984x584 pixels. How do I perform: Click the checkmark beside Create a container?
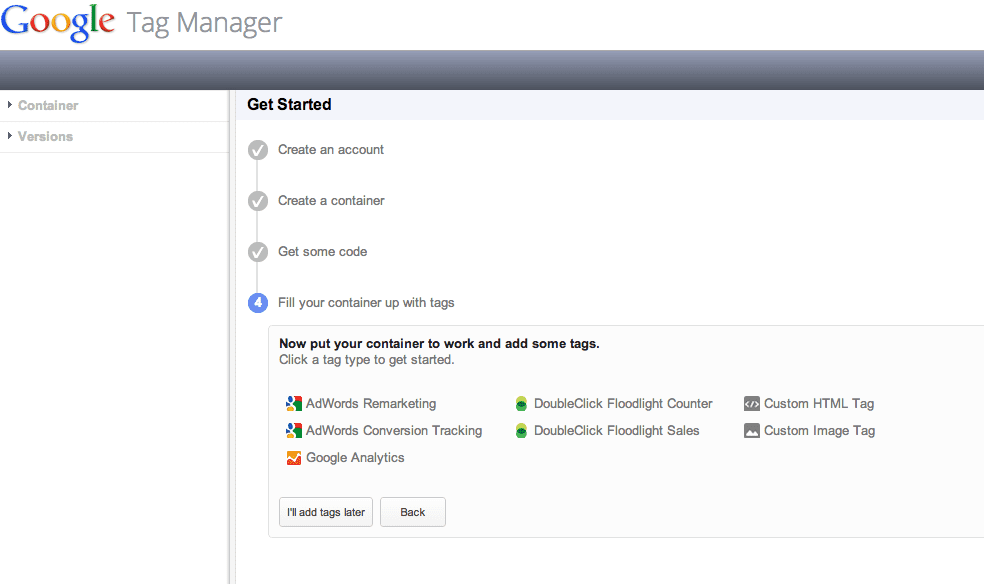[x=257, y=201]
